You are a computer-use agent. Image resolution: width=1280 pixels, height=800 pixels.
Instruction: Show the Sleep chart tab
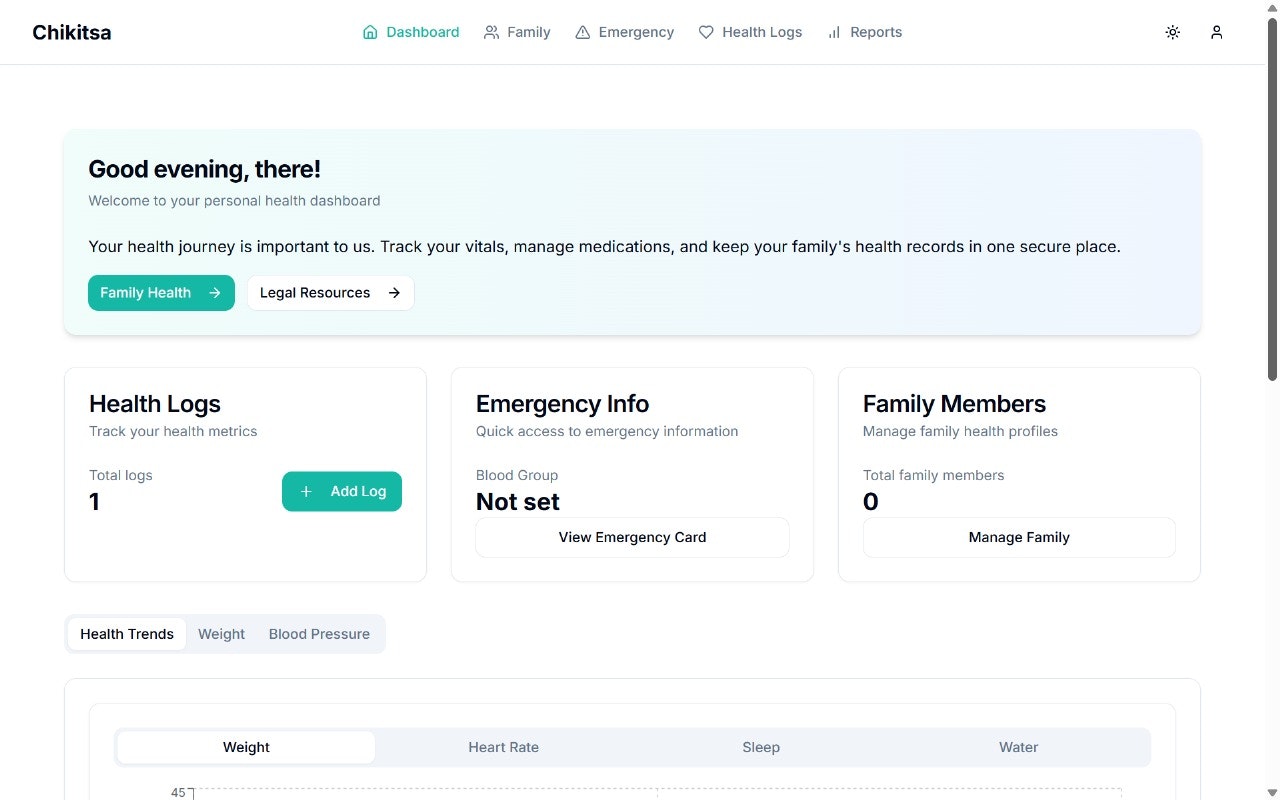point(761,747)
